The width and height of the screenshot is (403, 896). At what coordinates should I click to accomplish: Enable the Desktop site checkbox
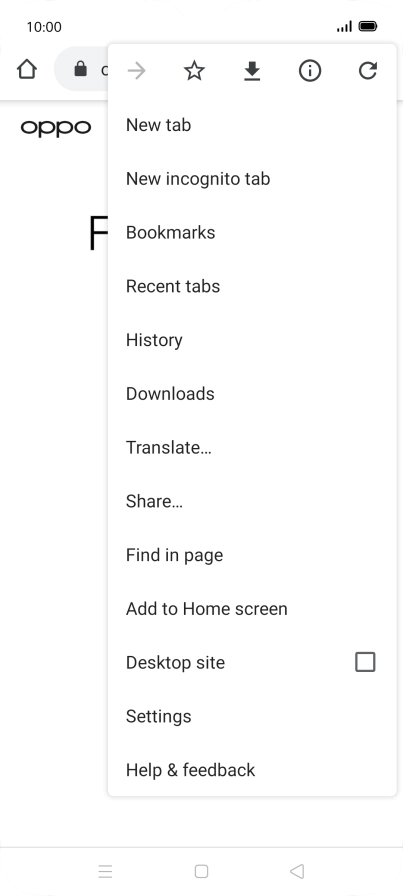(x=365, y=662)
